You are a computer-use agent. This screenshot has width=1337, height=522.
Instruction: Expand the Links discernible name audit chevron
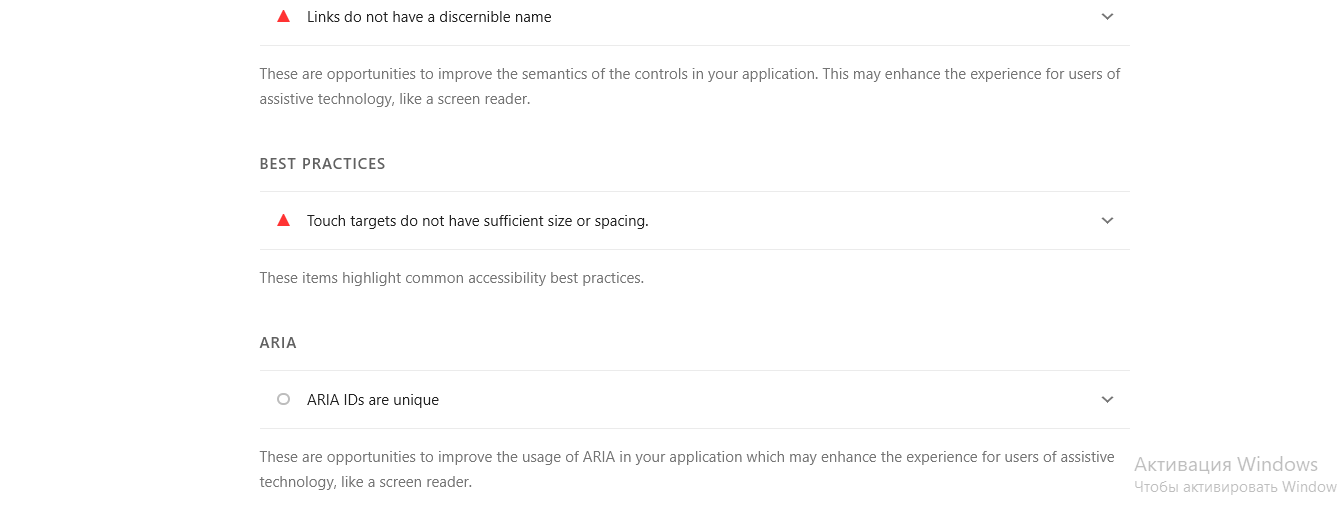pyautogui.click(x=1107, y=17)
